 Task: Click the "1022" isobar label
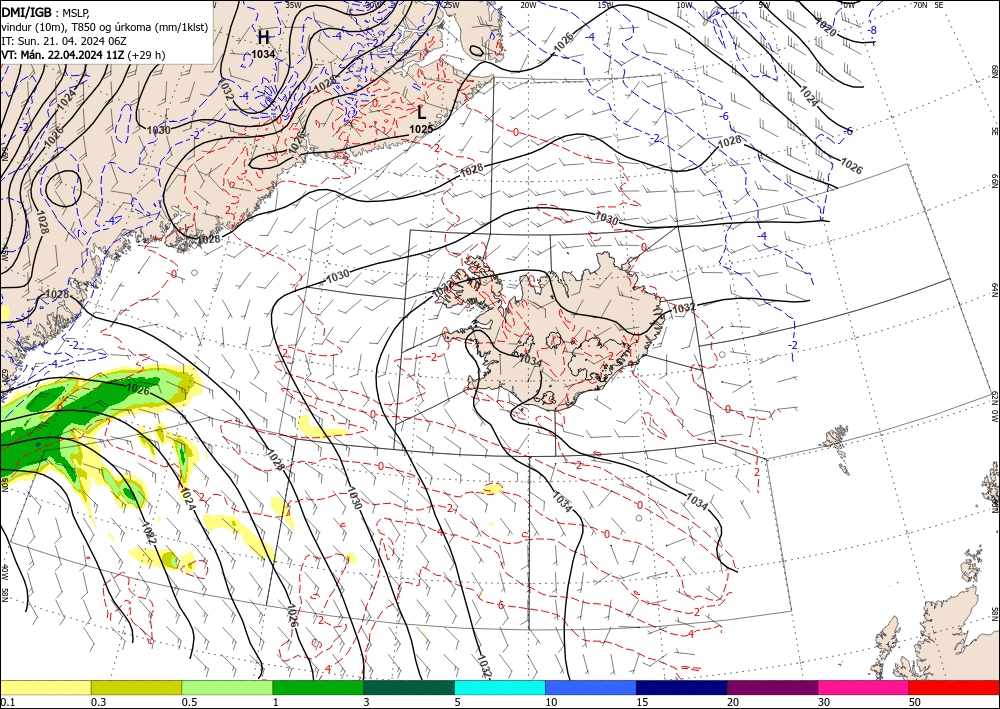(x=149, y=532)
